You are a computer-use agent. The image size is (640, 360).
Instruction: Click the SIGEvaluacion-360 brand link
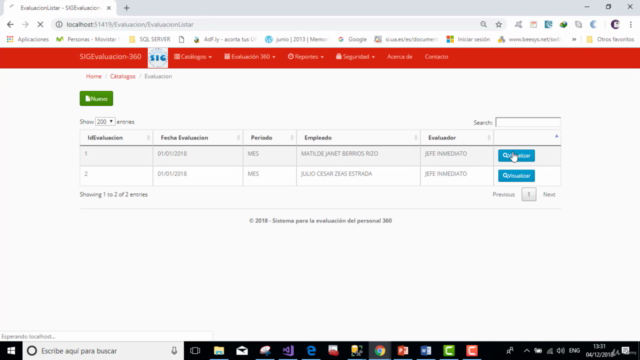click(110, 57)
